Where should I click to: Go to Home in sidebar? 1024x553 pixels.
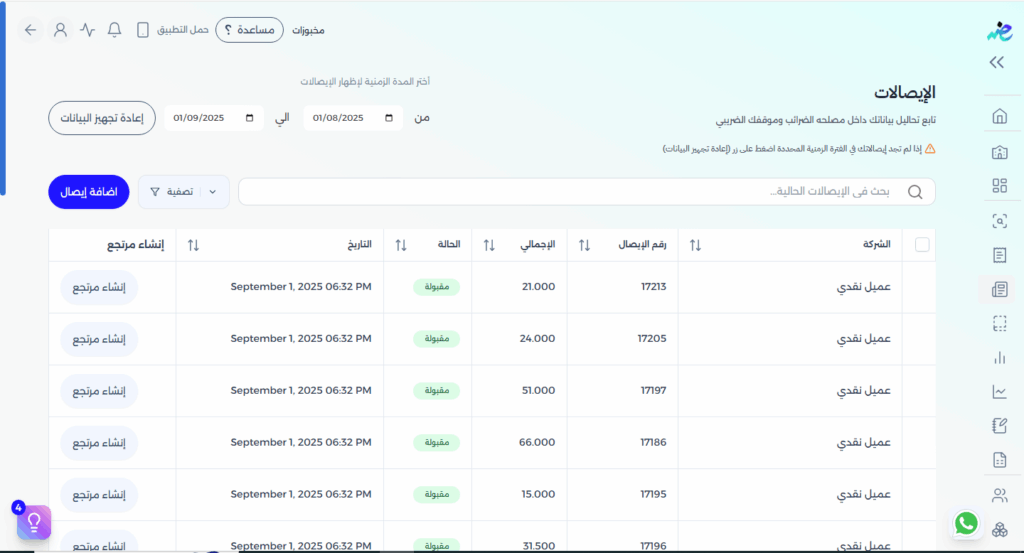999,116
